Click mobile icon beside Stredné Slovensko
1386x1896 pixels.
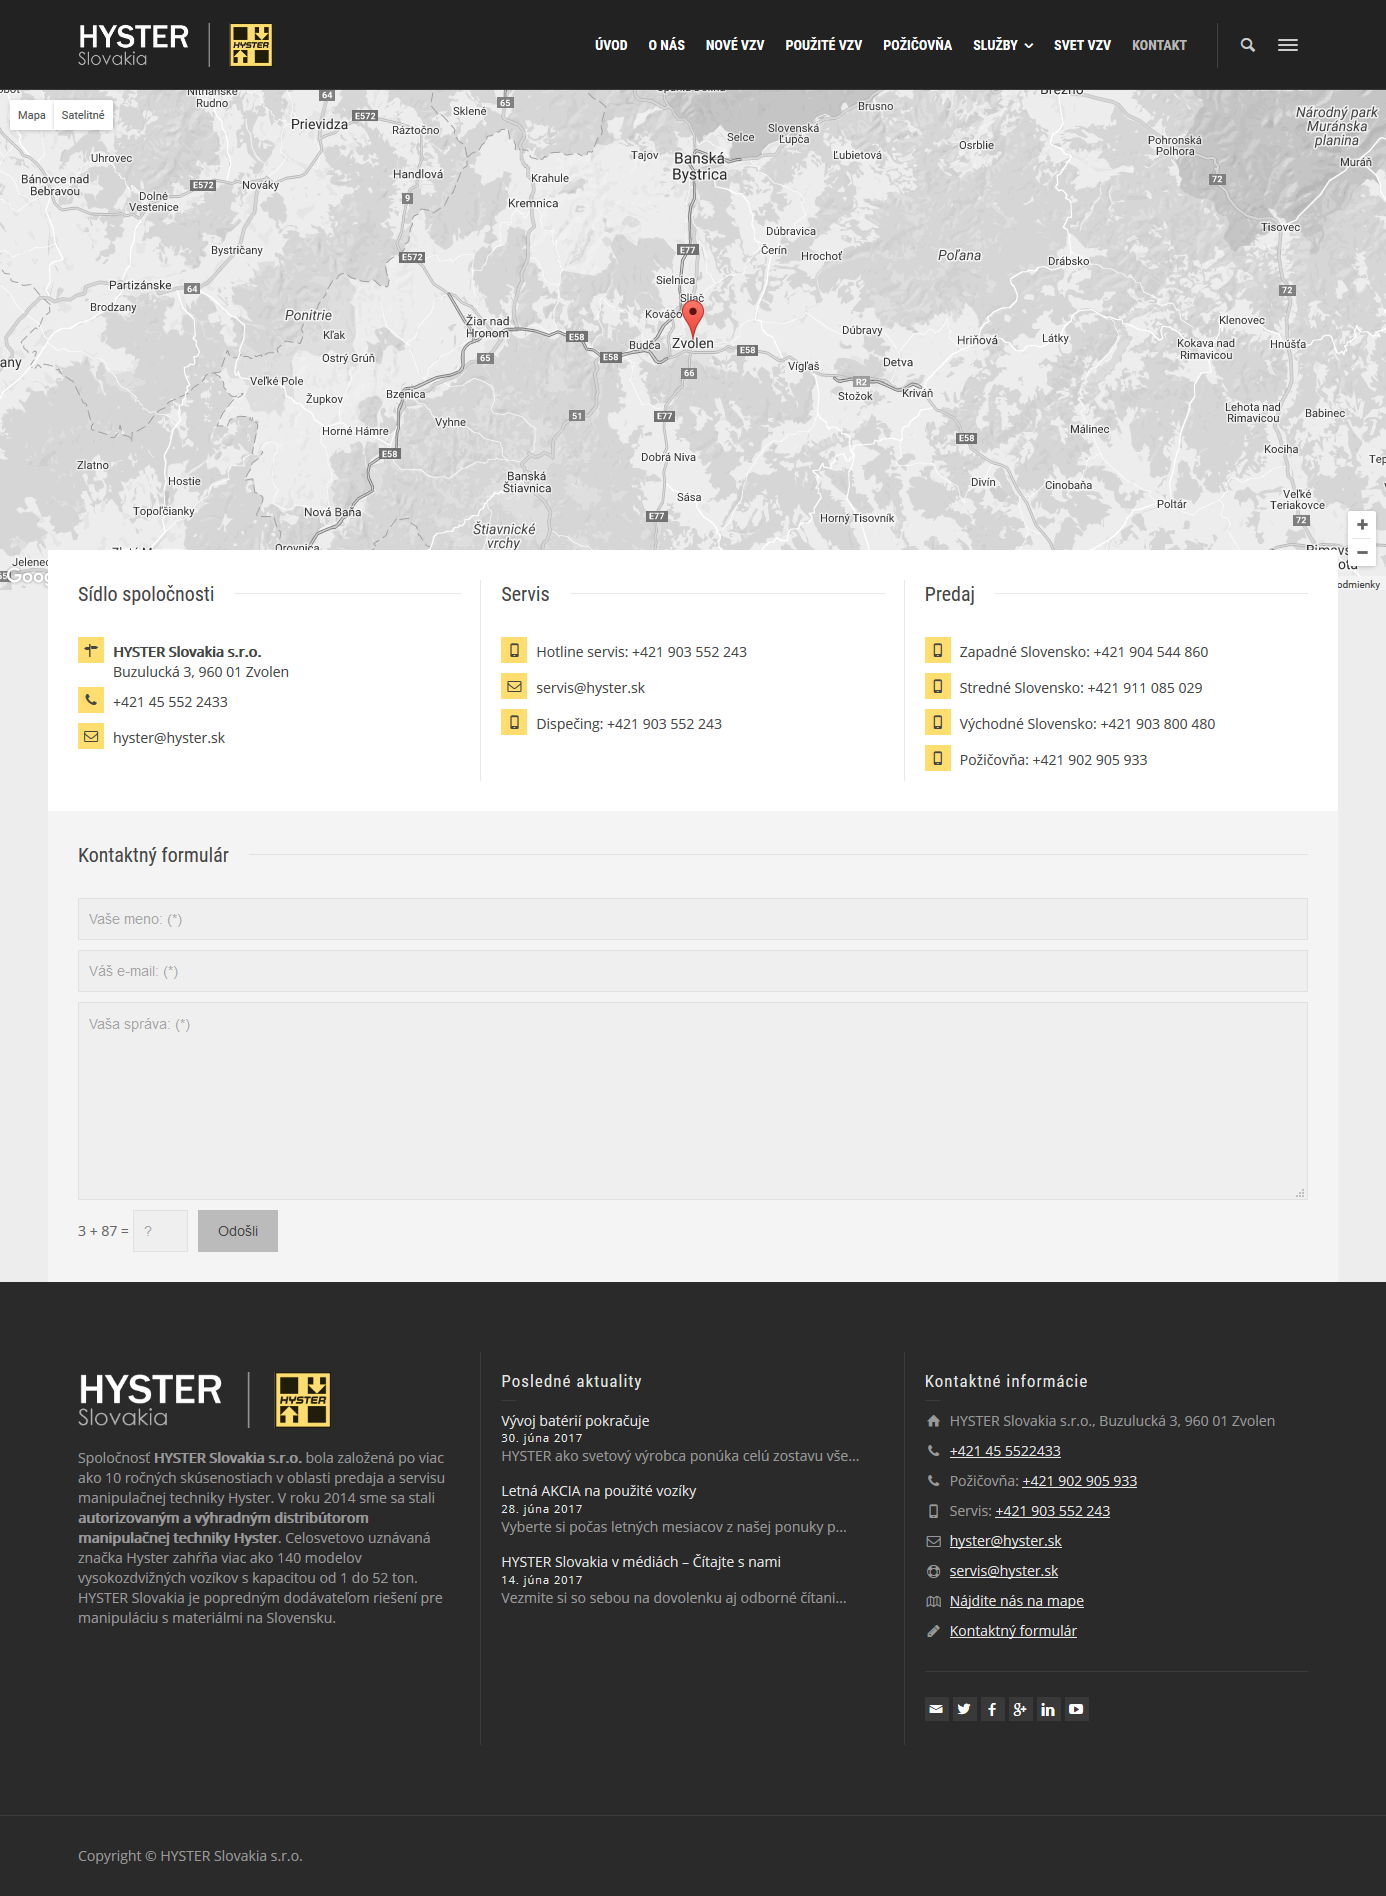[938, 686]
